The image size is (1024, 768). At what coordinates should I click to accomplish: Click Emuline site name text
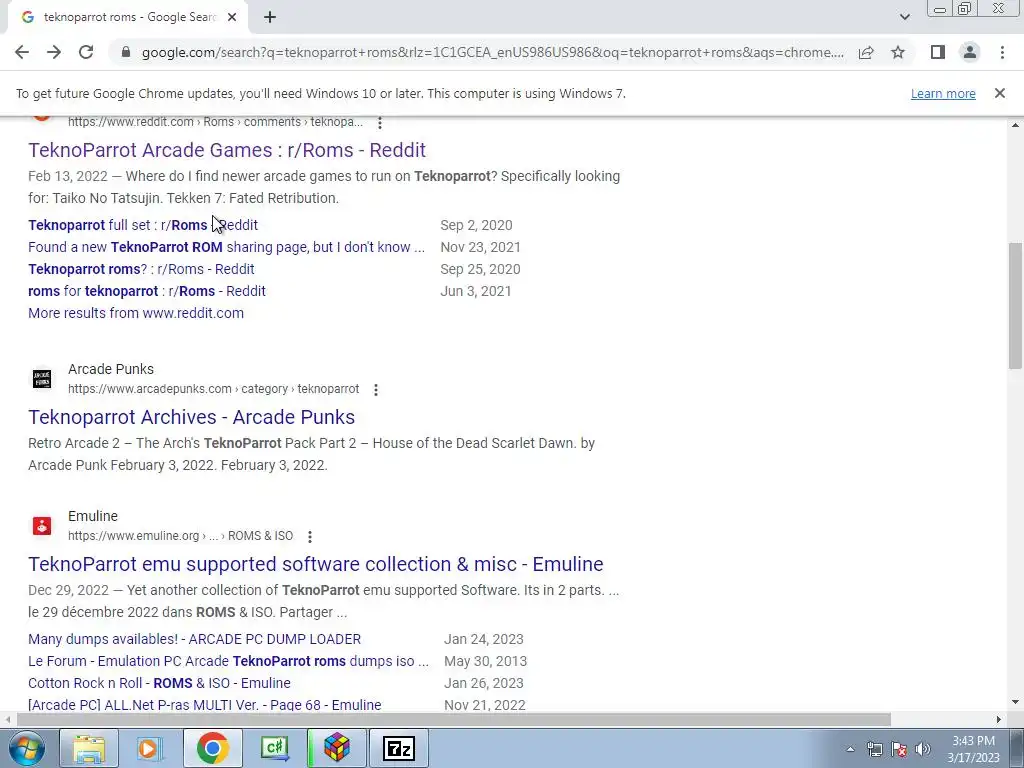(93, 517)
